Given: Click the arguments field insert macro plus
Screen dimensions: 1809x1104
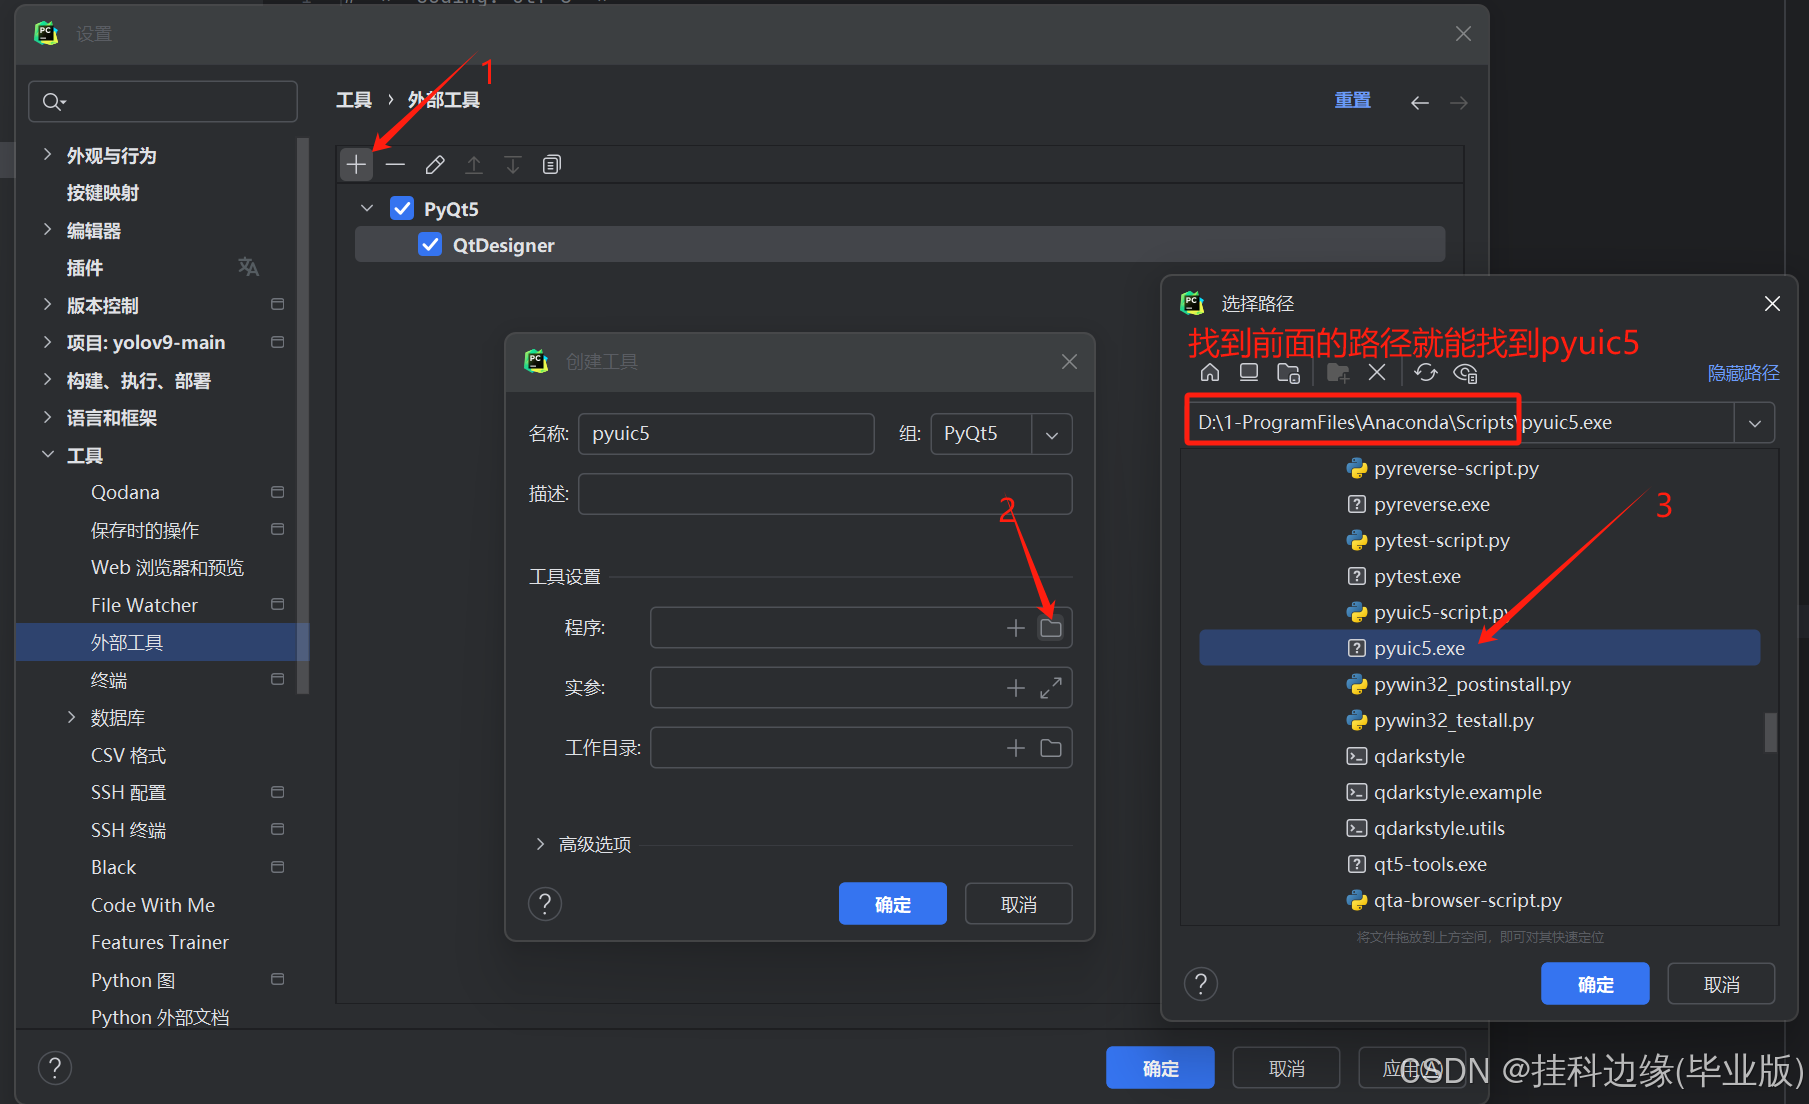Looking at the screenshot, I should tap(1016, 688).
